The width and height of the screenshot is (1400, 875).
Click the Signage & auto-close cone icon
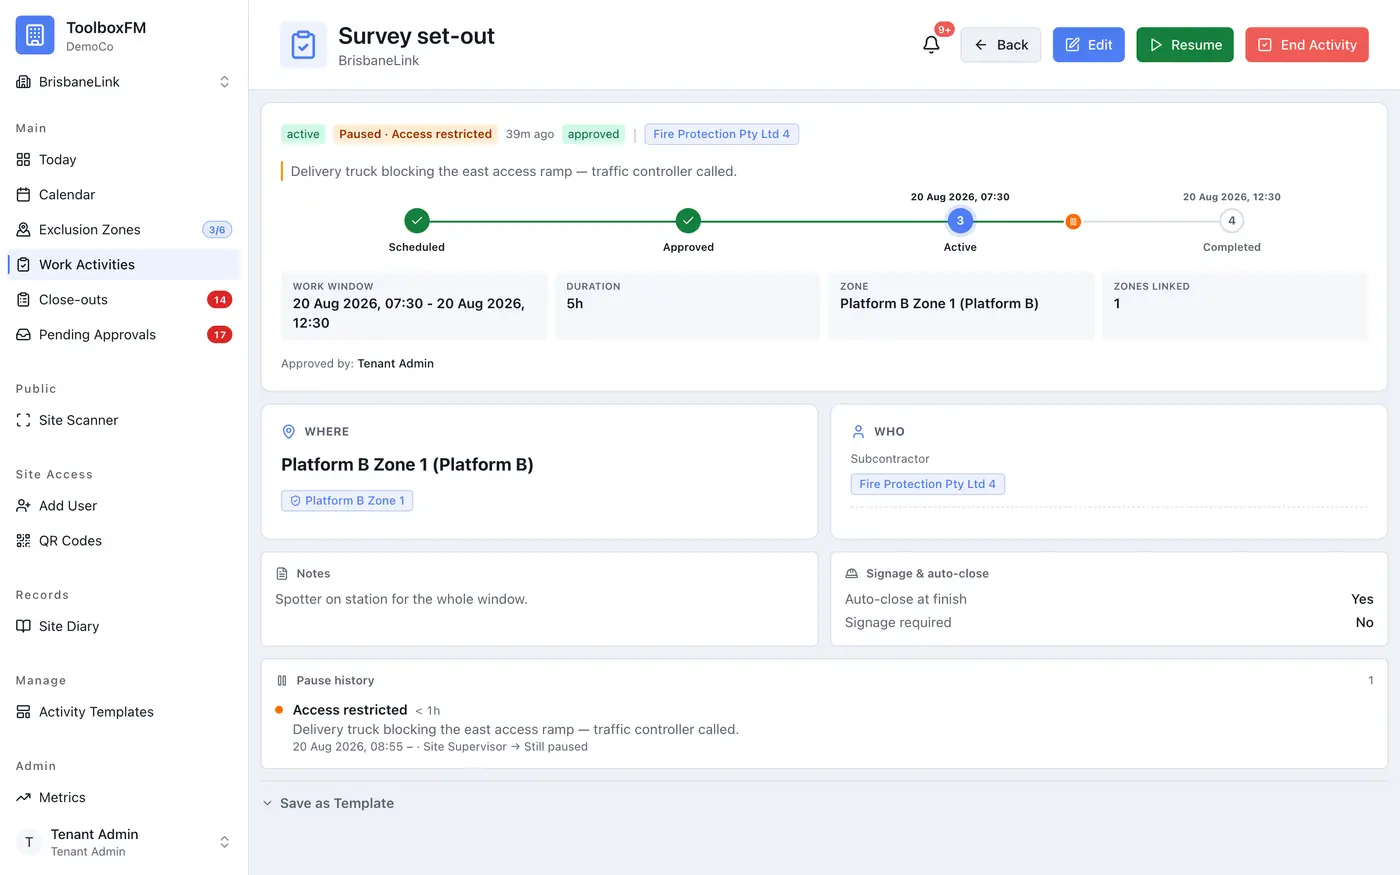pos(852,574)
